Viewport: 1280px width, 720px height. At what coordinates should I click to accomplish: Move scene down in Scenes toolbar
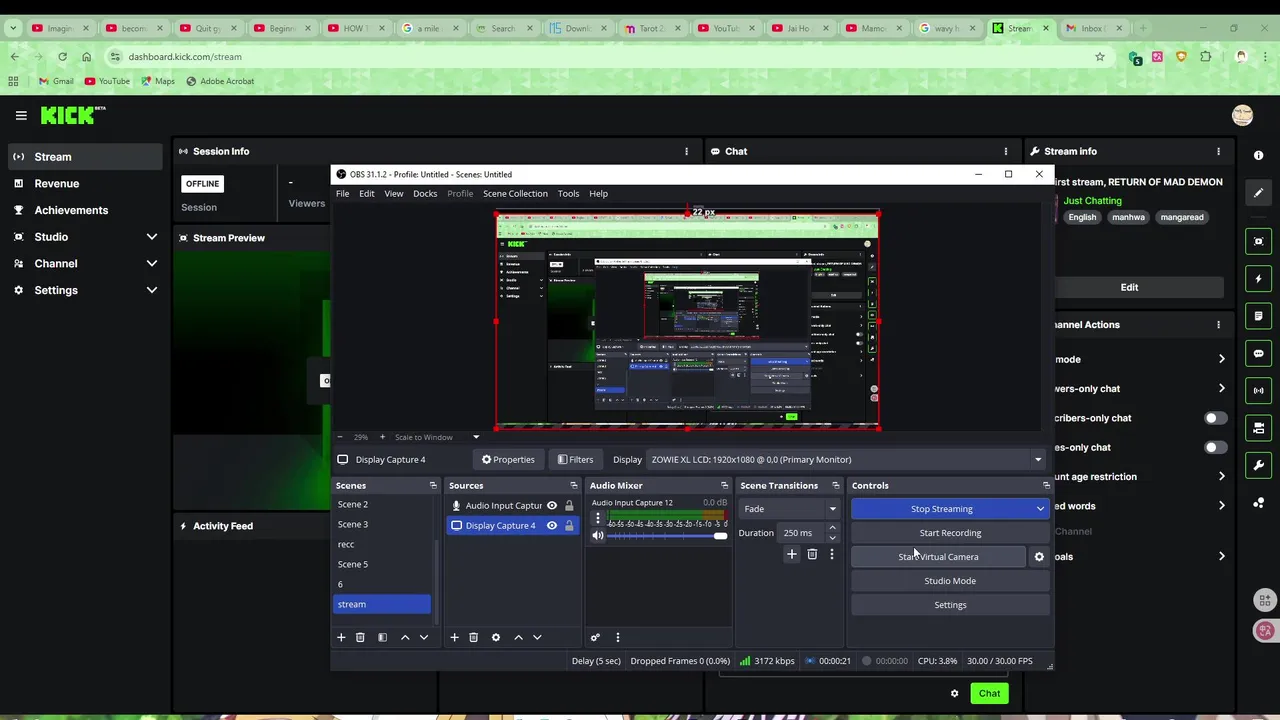pos(424,637)
